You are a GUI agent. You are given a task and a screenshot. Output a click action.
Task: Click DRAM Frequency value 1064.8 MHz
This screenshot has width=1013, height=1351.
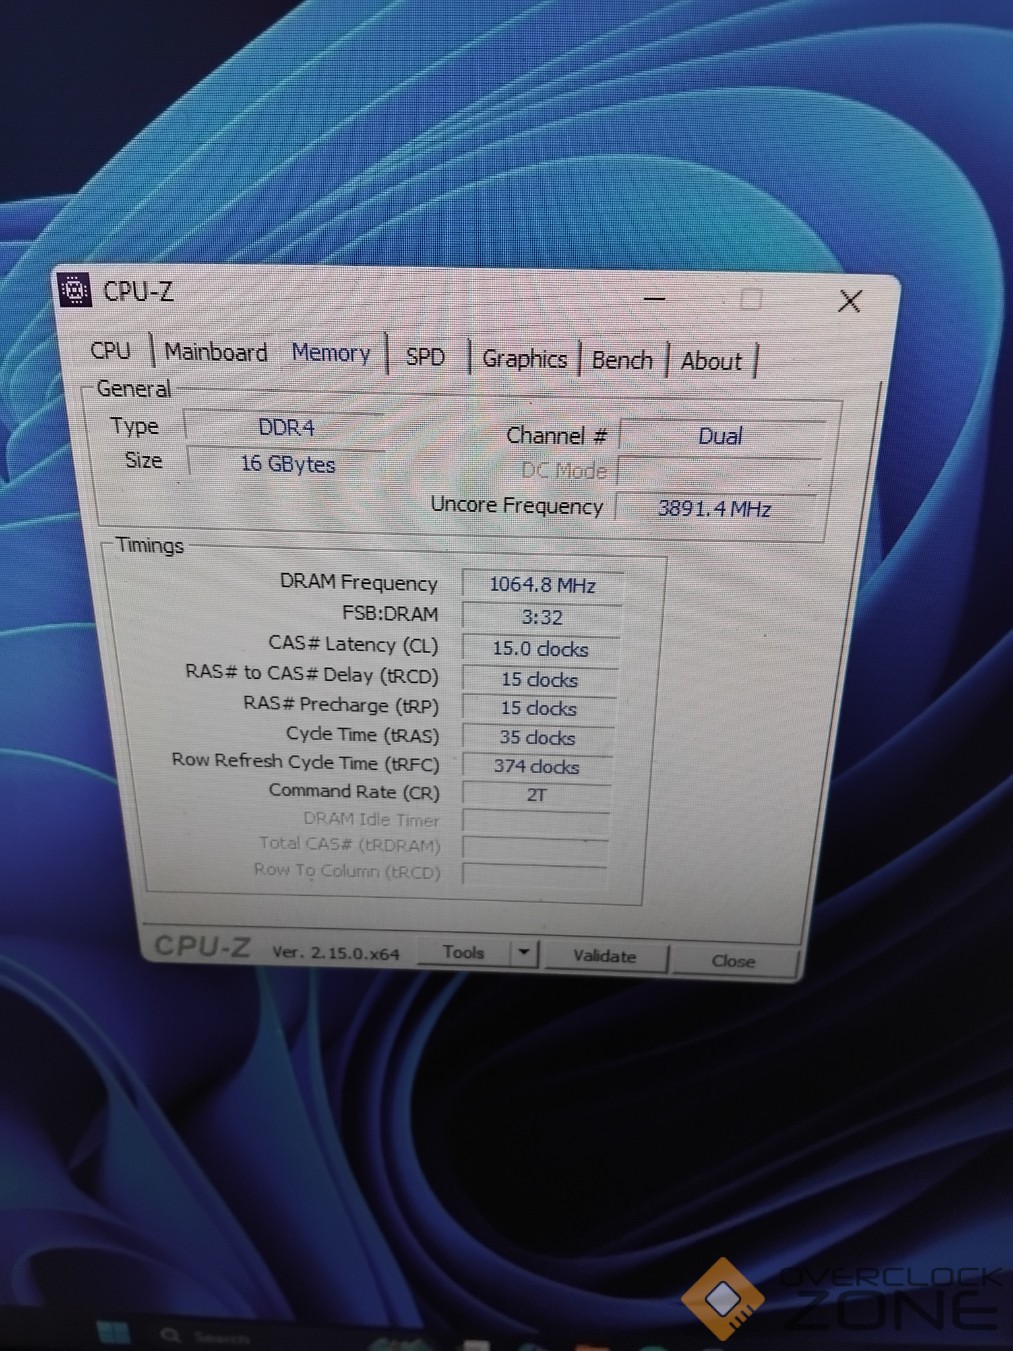coord(543,585)
